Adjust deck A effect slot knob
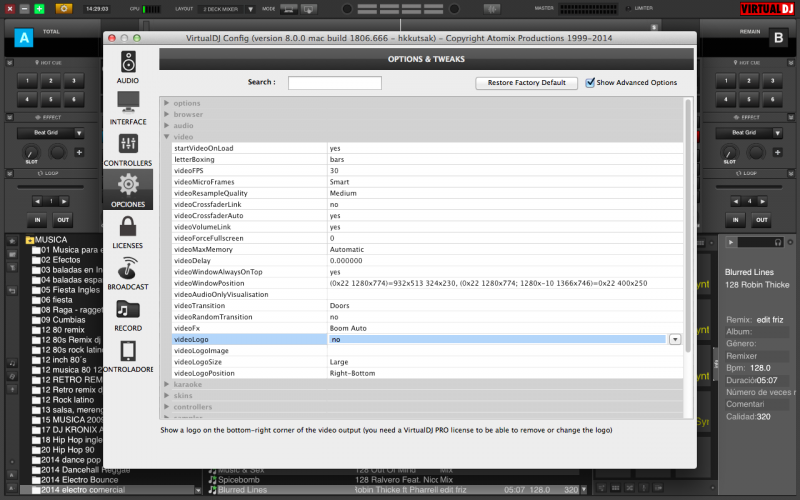The height and width of the screenshot is (500, 800). tap(31, 152)
